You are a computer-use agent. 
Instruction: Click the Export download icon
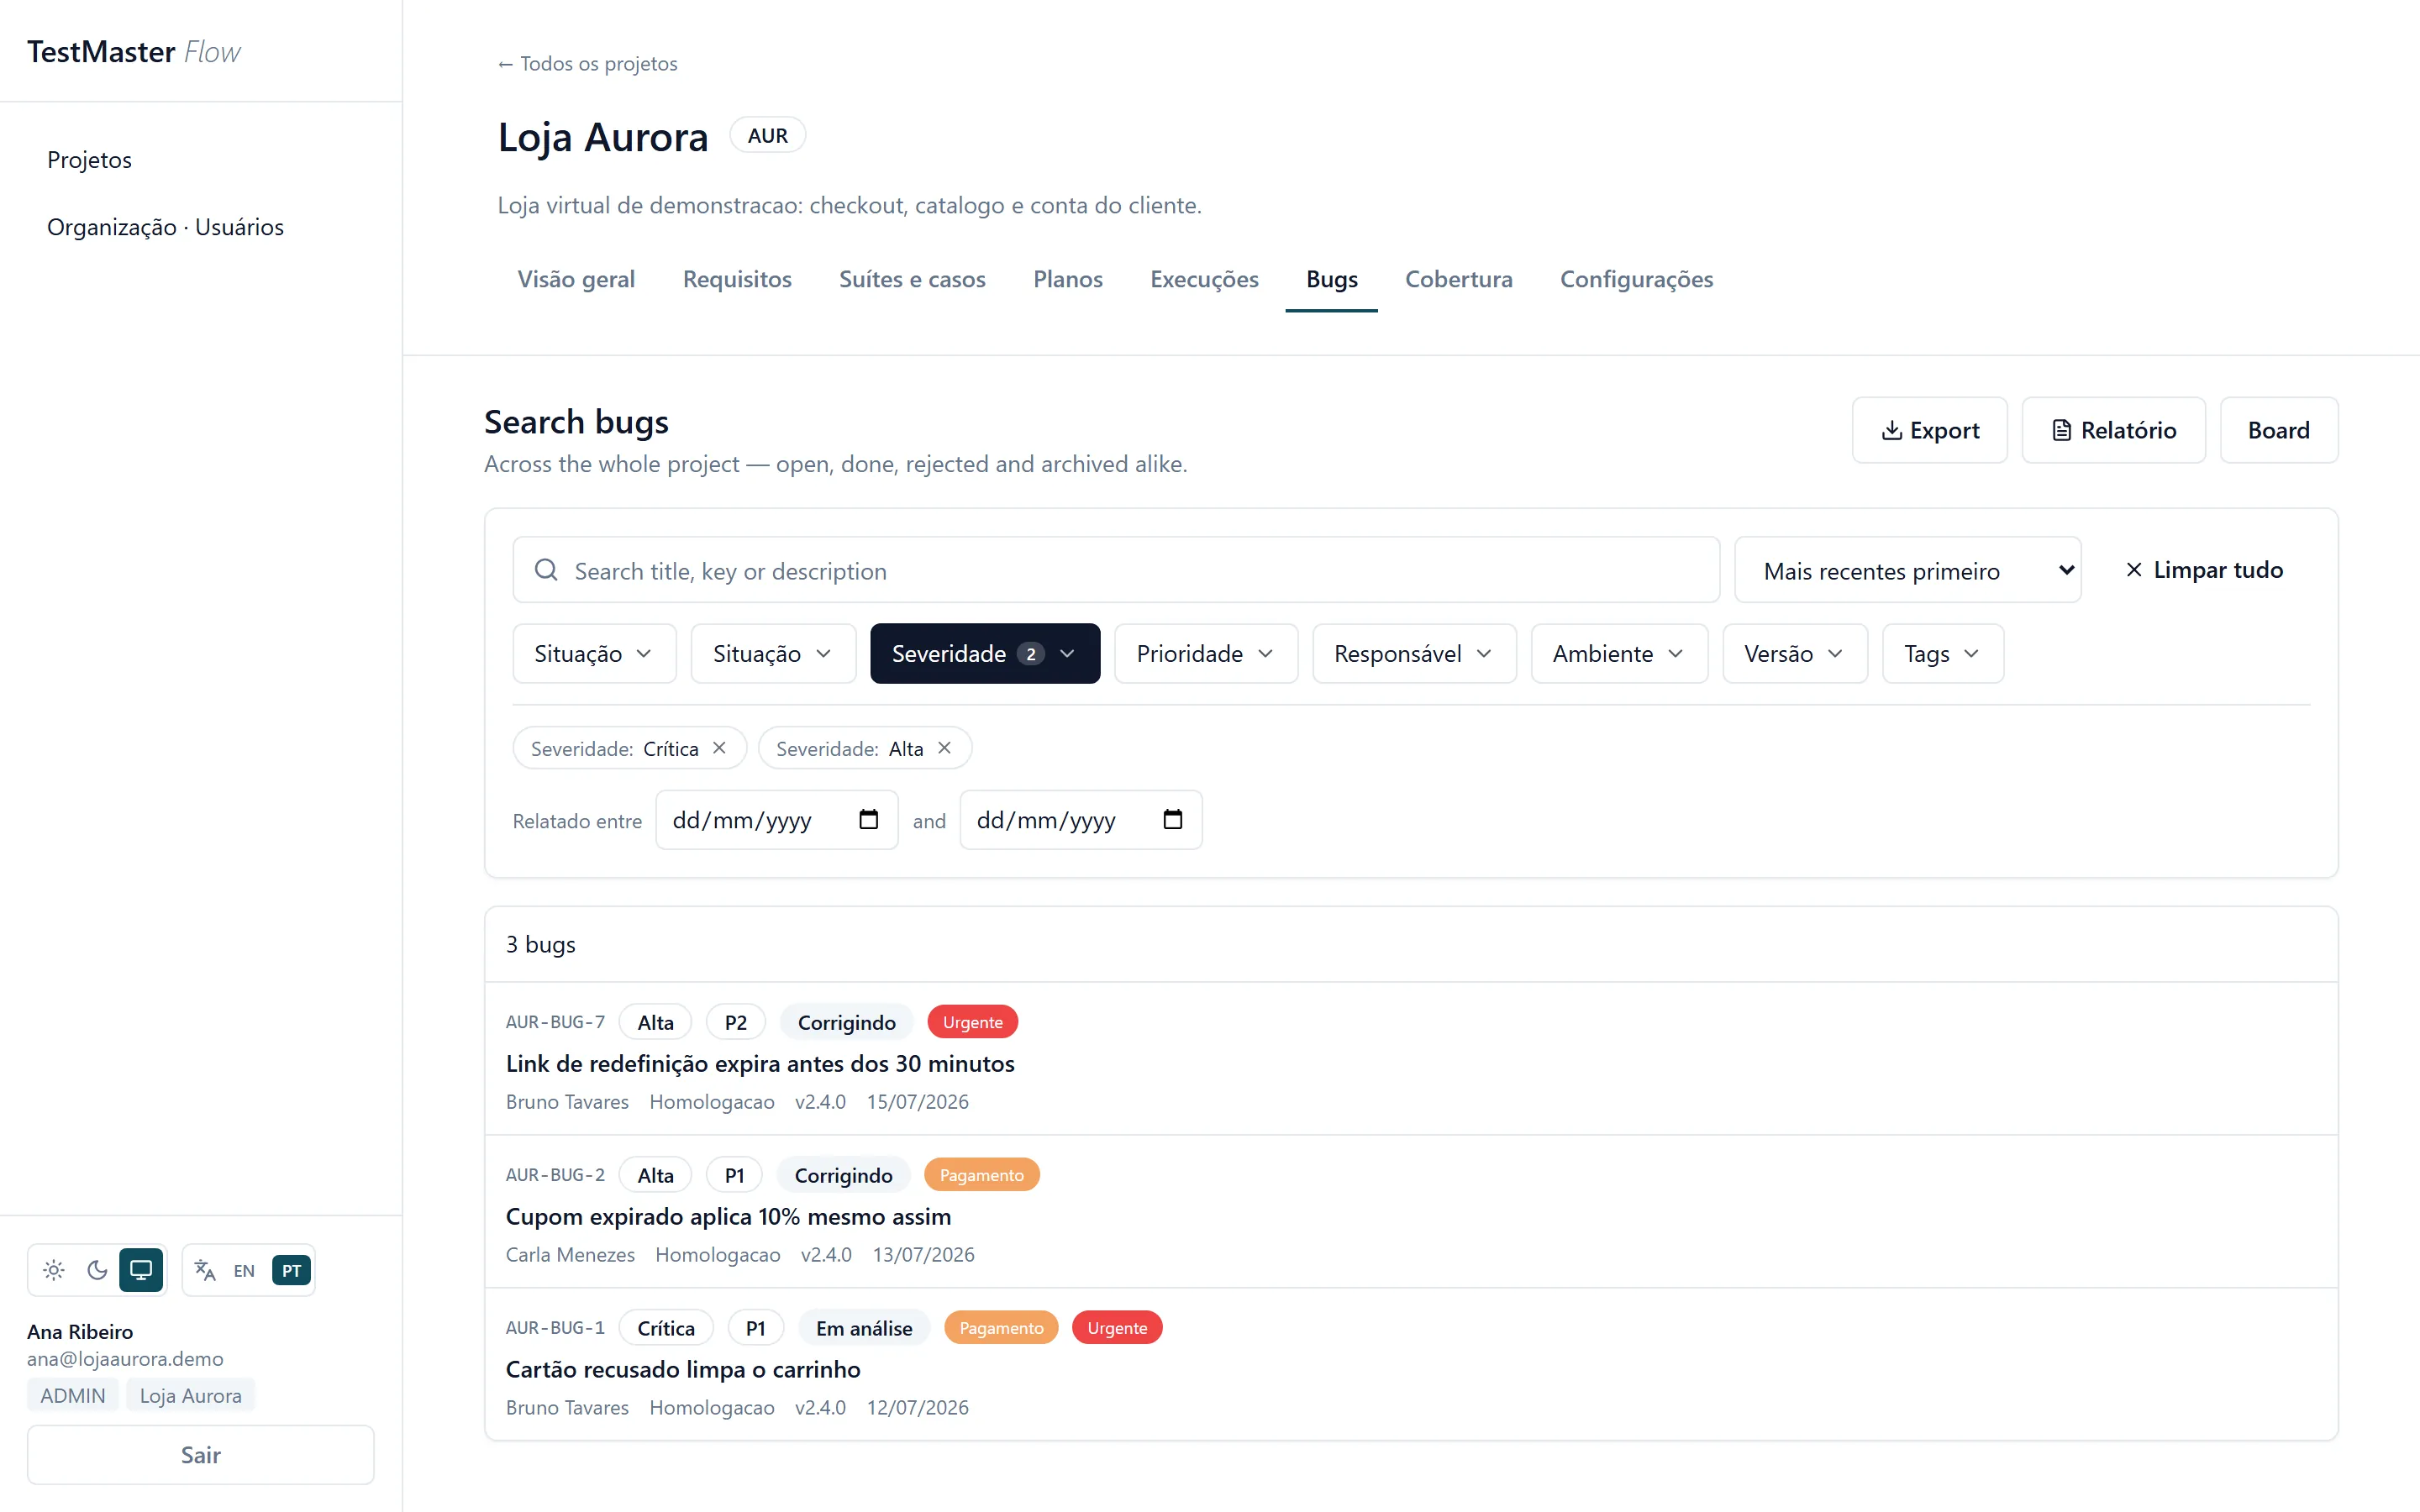(1891, 430)
